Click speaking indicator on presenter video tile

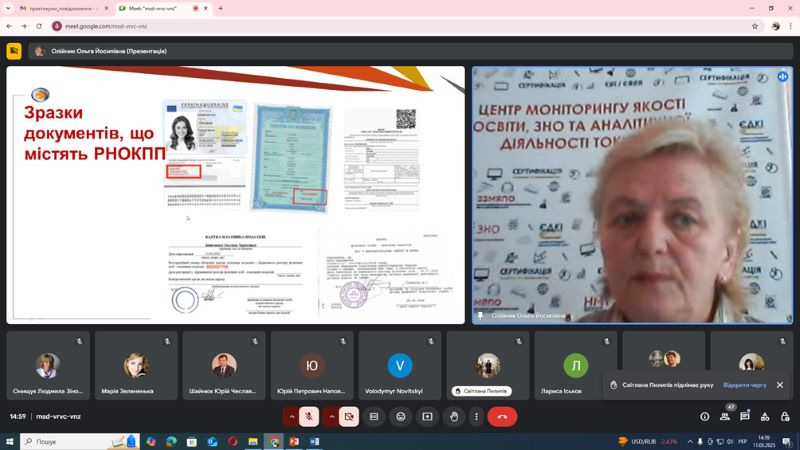click(783, 77)
